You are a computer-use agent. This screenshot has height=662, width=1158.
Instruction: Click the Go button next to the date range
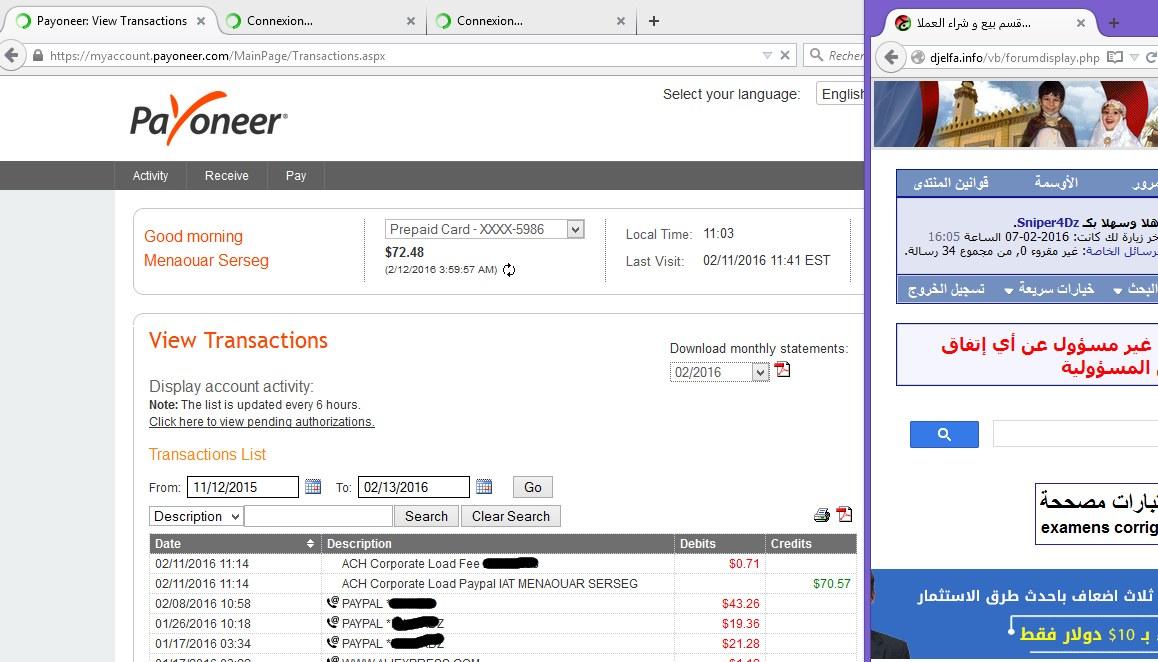pos(532,487)
